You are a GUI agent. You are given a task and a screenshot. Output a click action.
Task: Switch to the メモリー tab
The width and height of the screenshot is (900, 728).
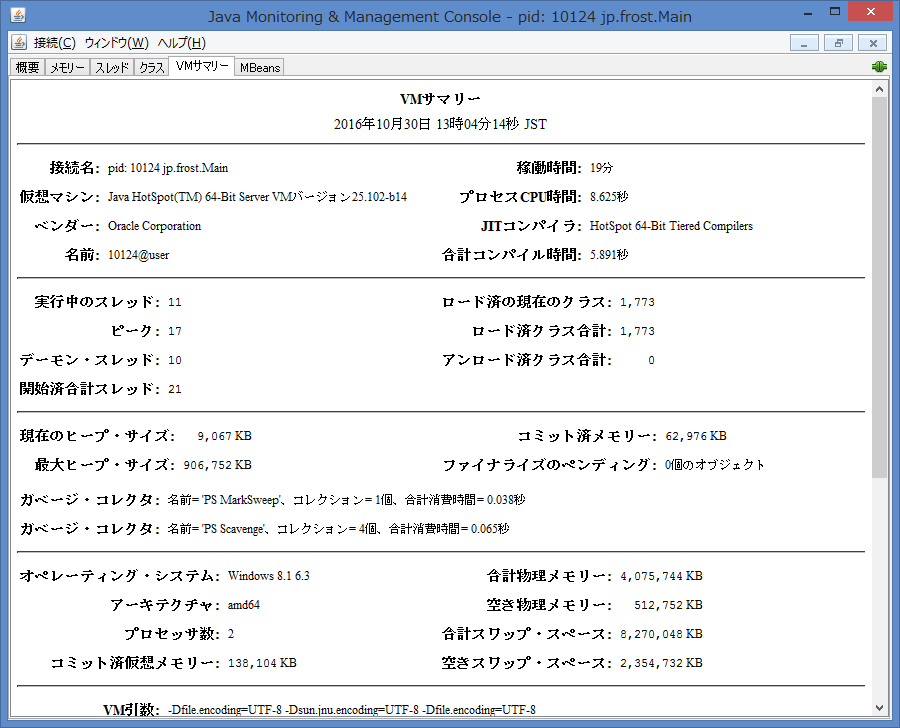pyautogui.click(x=67, y=66)
